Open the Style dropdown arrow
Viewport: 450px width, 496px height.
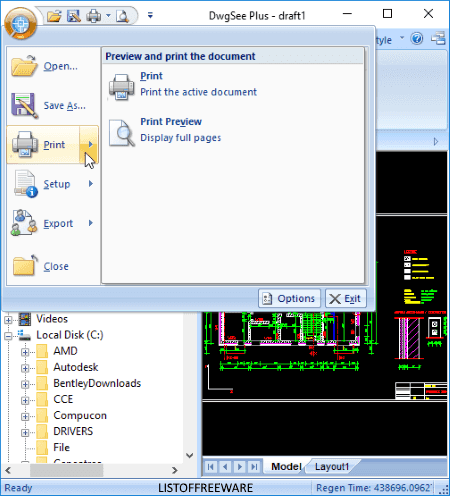(x=402, y=37)
